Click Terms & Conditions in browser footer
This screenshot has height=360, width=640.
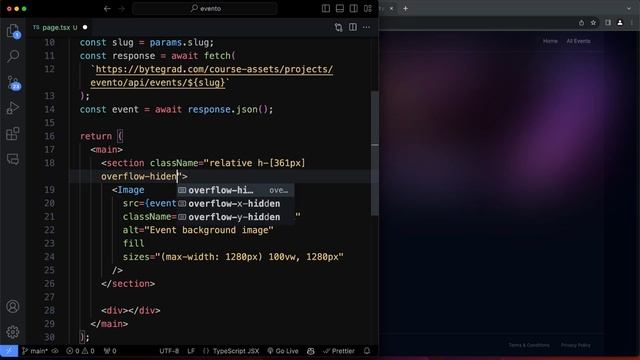[529, 345]
